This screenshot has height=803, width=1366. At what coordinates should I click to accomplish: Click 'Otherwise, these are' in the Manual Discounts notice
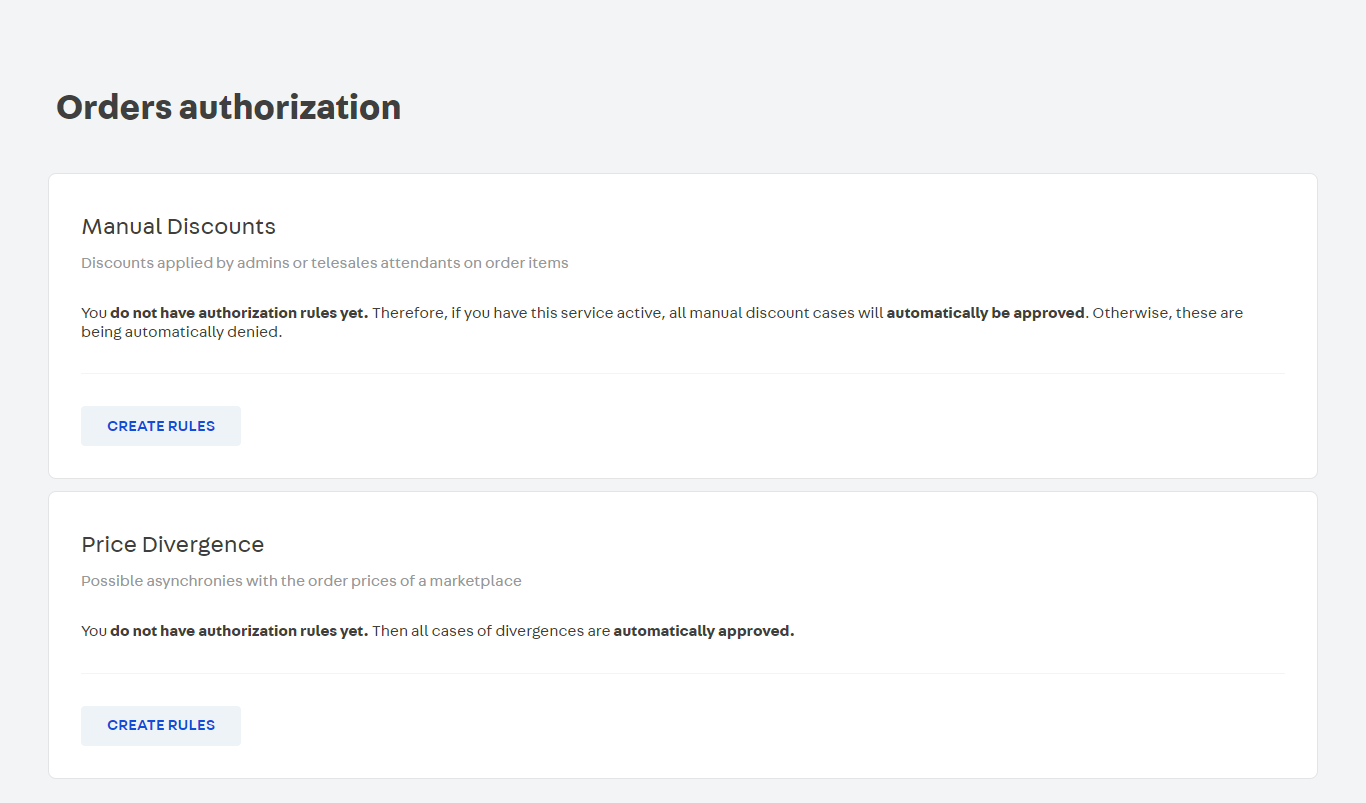coord(1168,313)
